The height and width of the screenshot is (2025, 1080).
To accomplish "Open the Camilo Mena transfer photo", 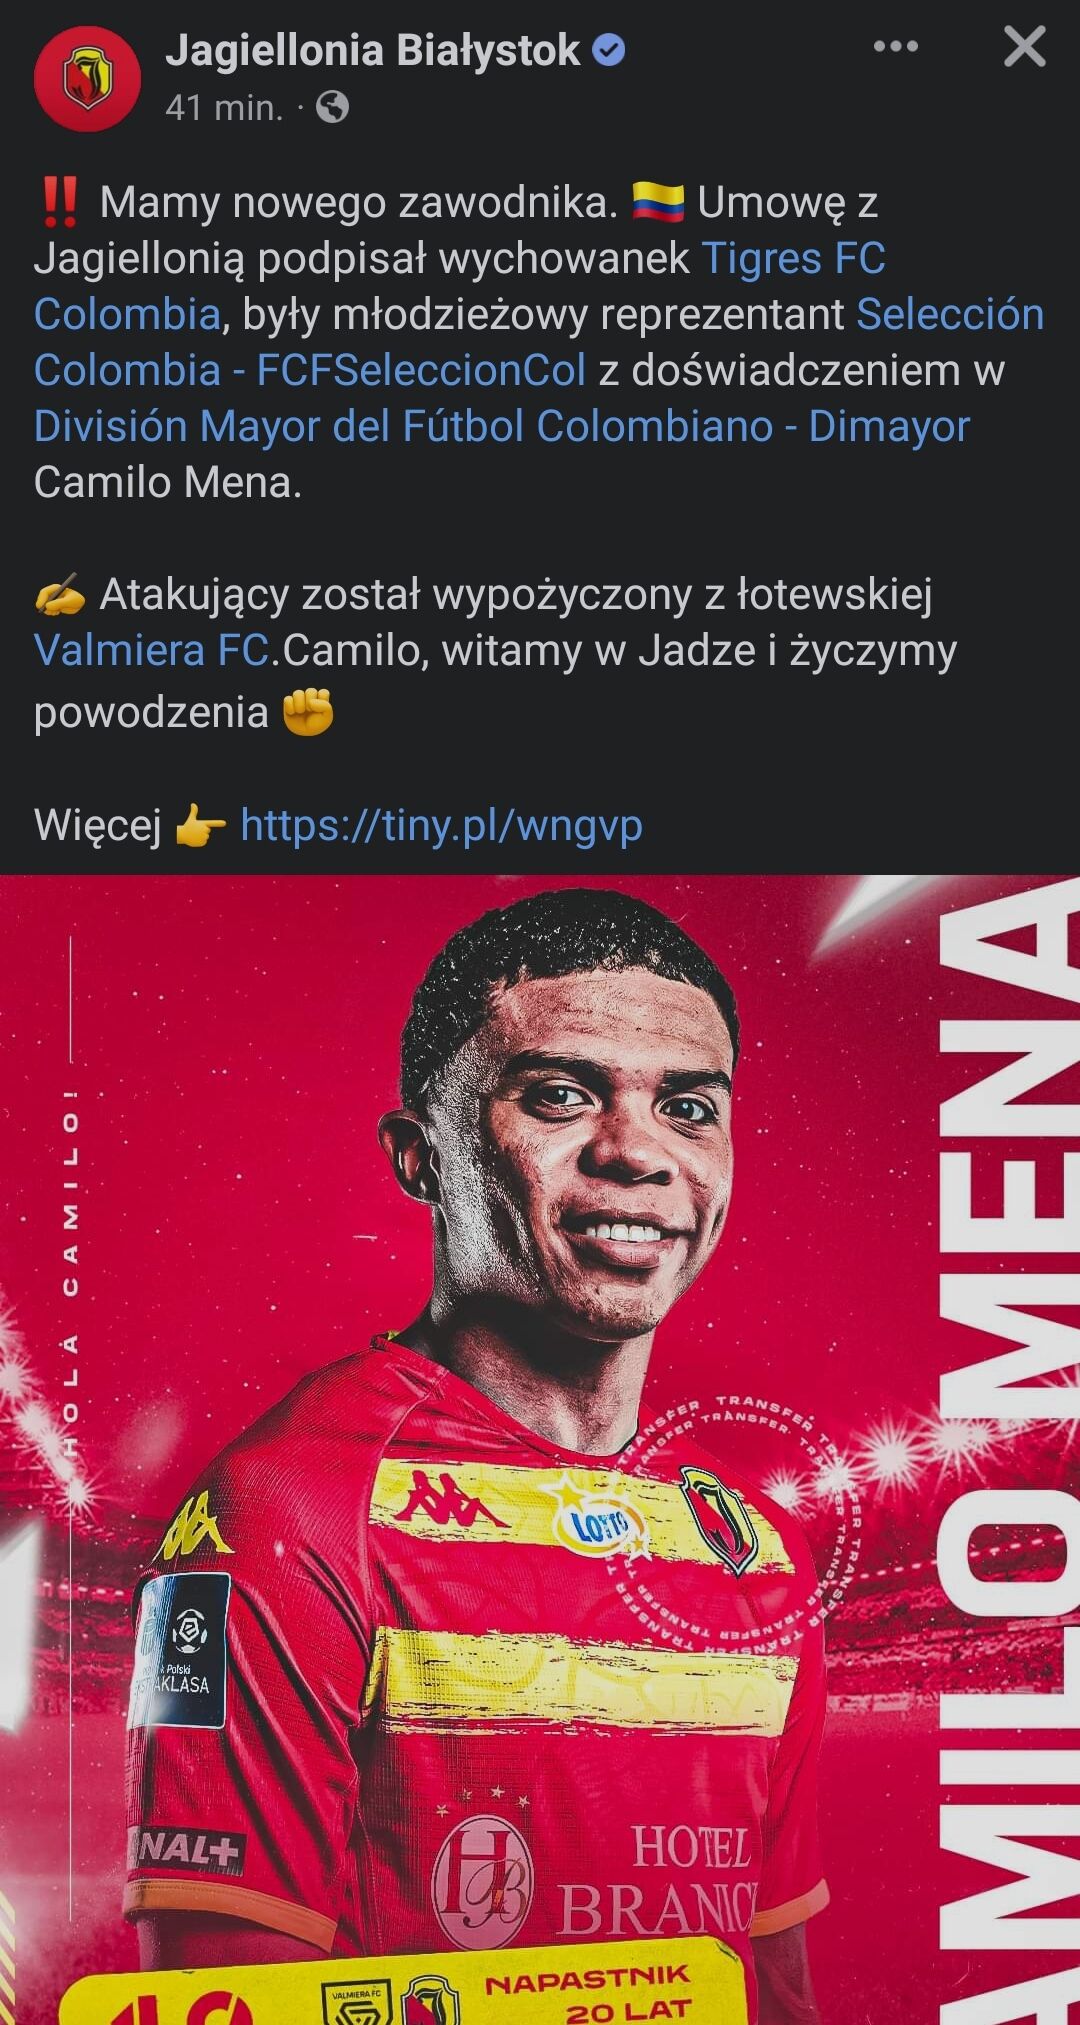I will click(540, 1450).
